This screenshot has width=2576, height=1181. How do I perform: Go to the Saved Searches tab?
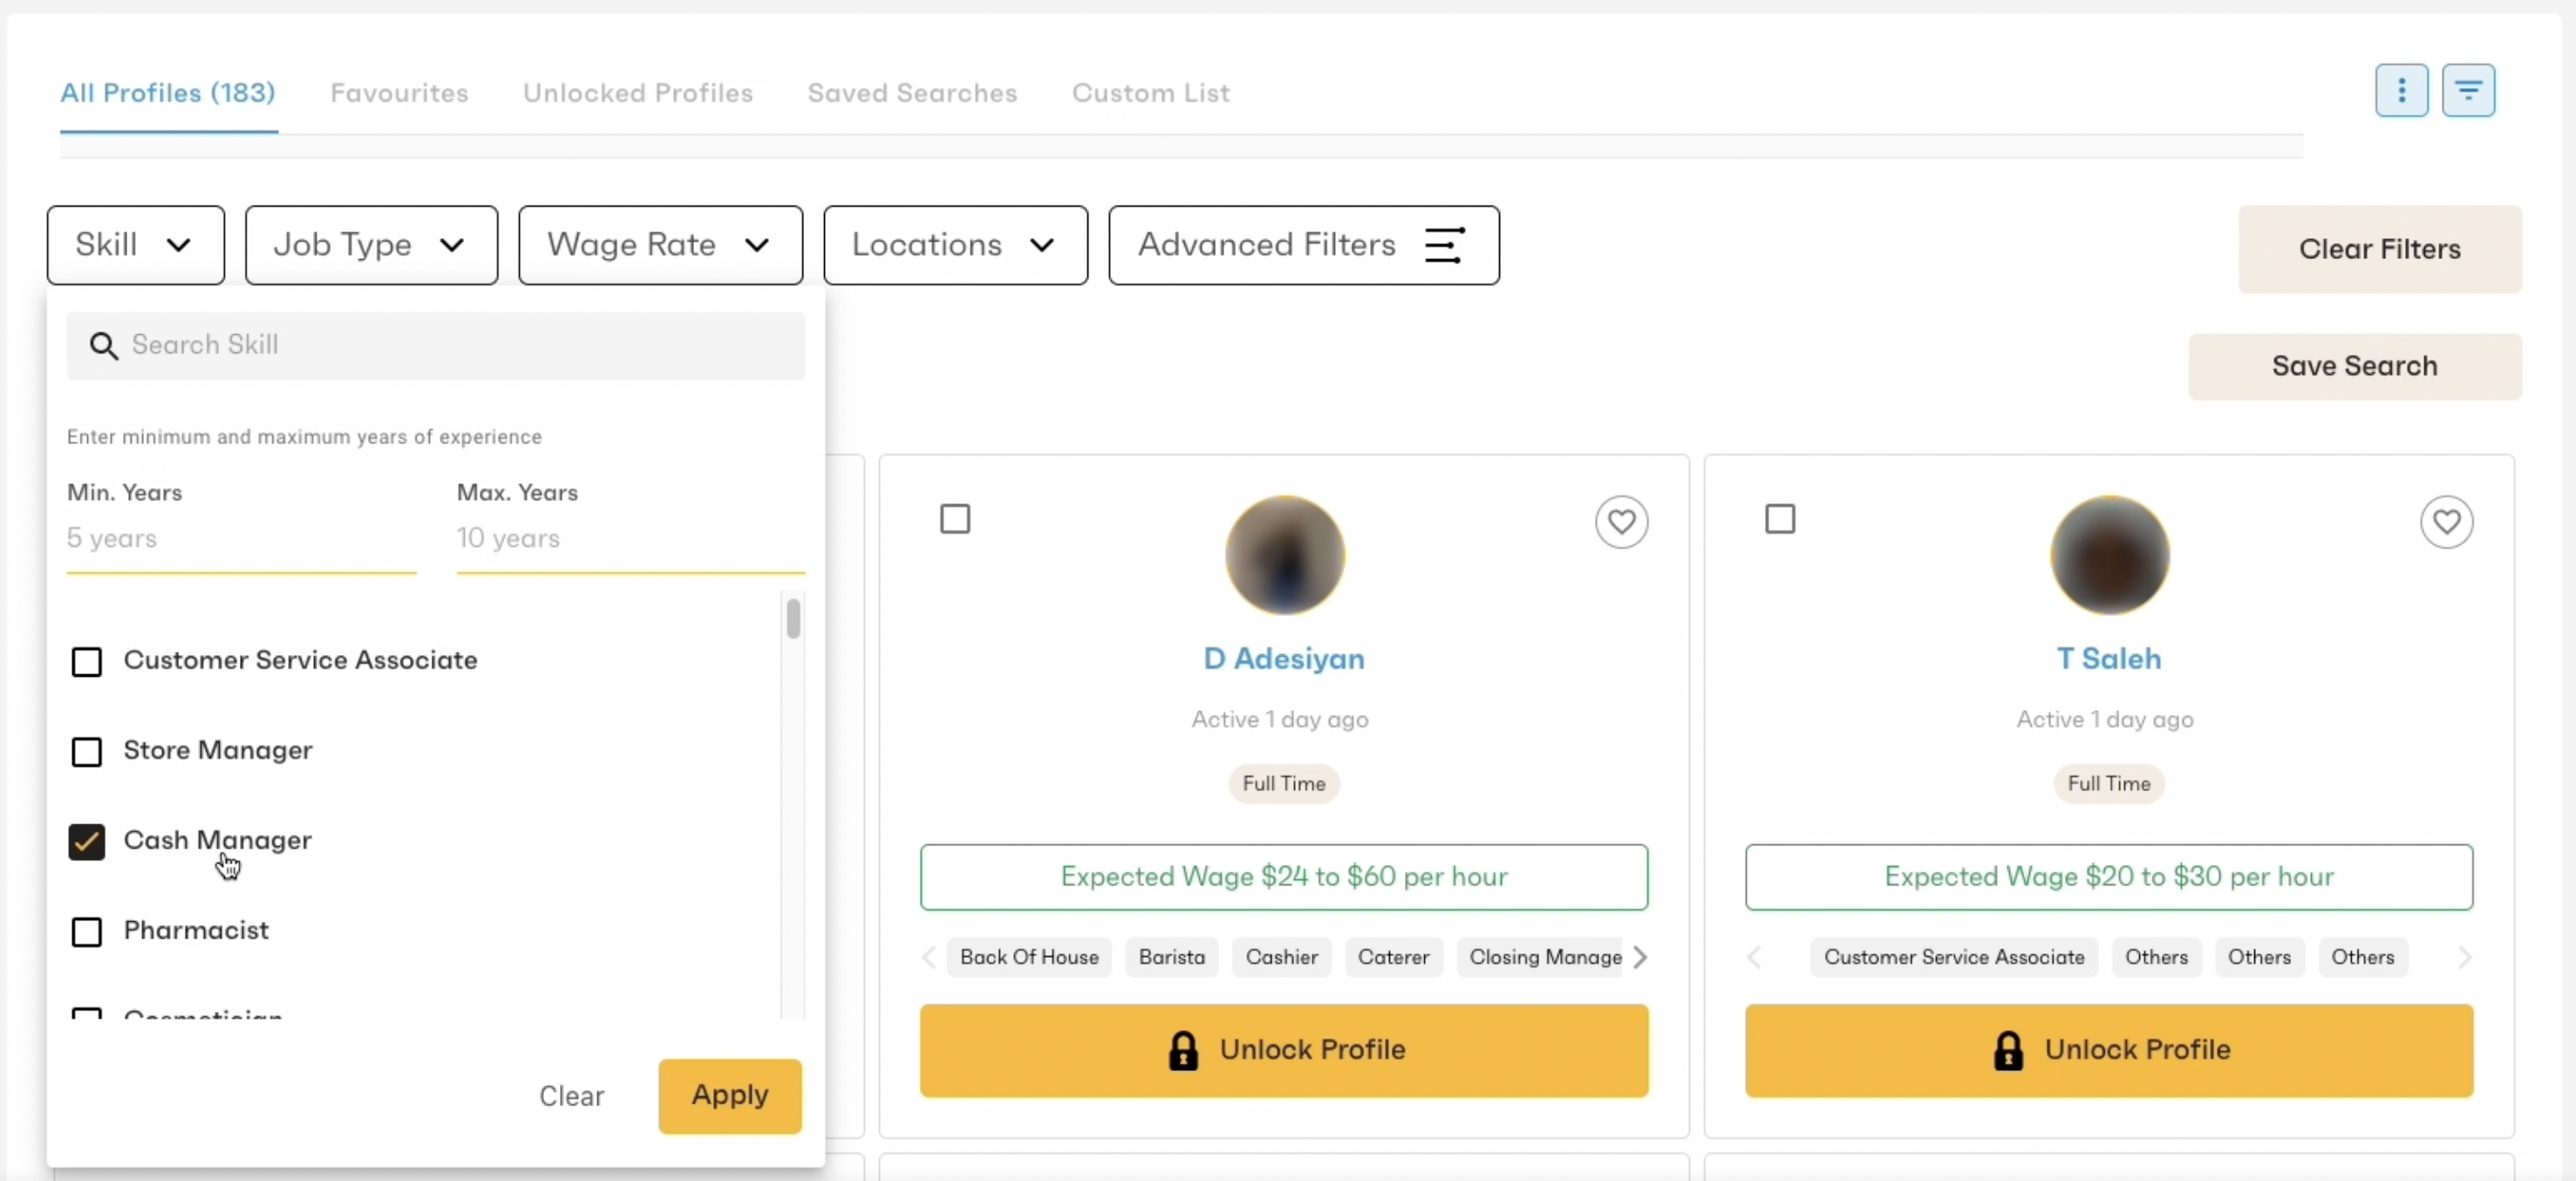click(912, 93)
